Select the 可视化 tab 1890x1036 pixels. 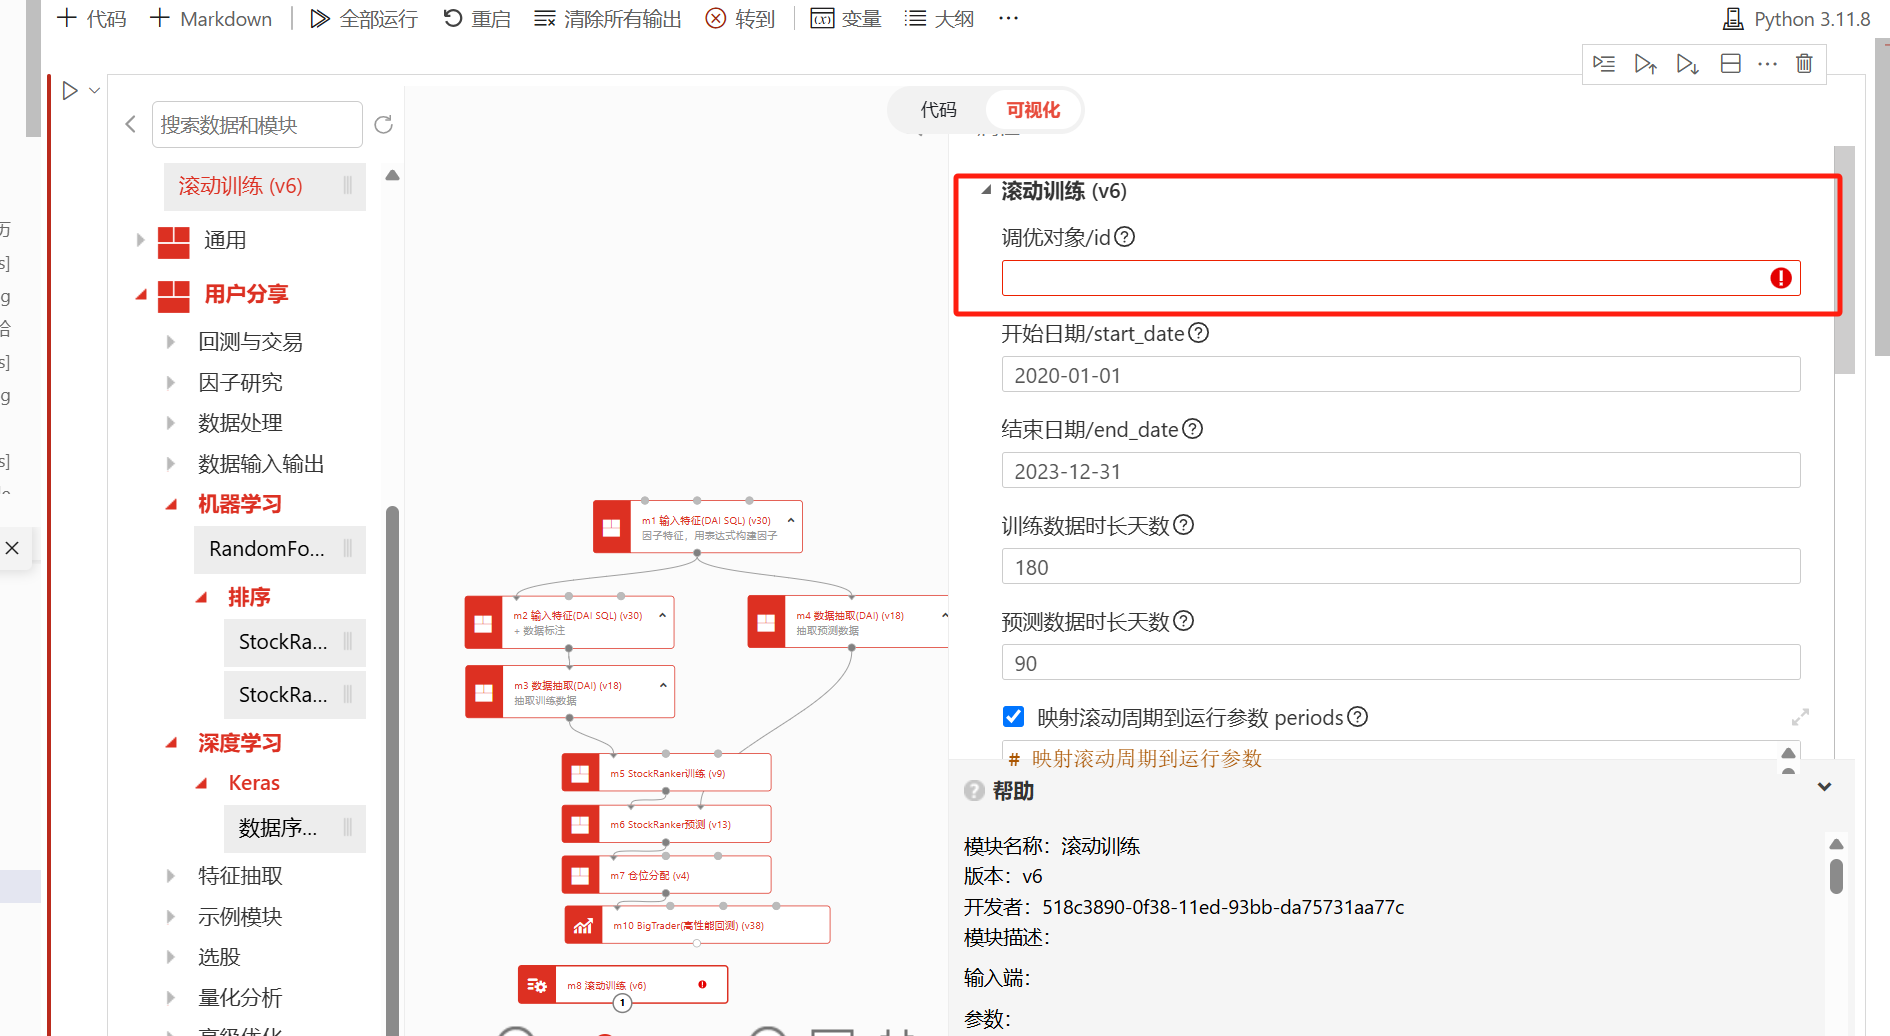[1032, 110]
